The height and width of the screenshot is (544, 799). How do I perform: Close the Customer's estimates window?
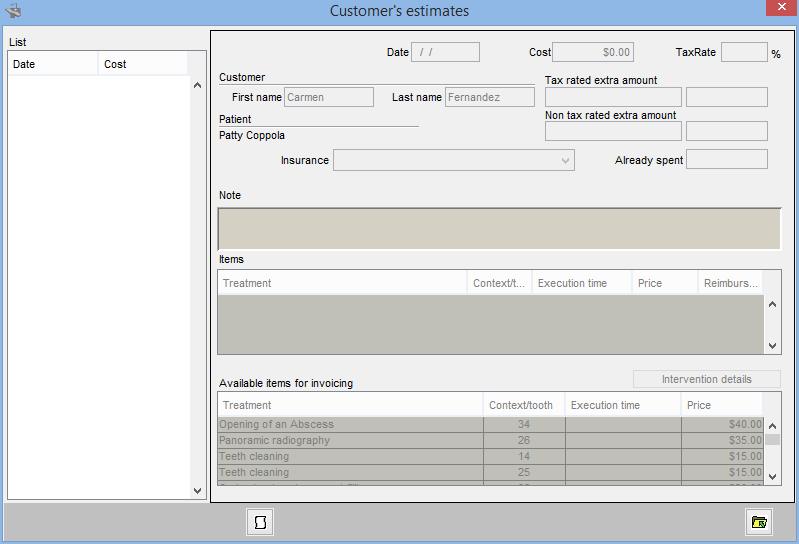tap(779, 8)
